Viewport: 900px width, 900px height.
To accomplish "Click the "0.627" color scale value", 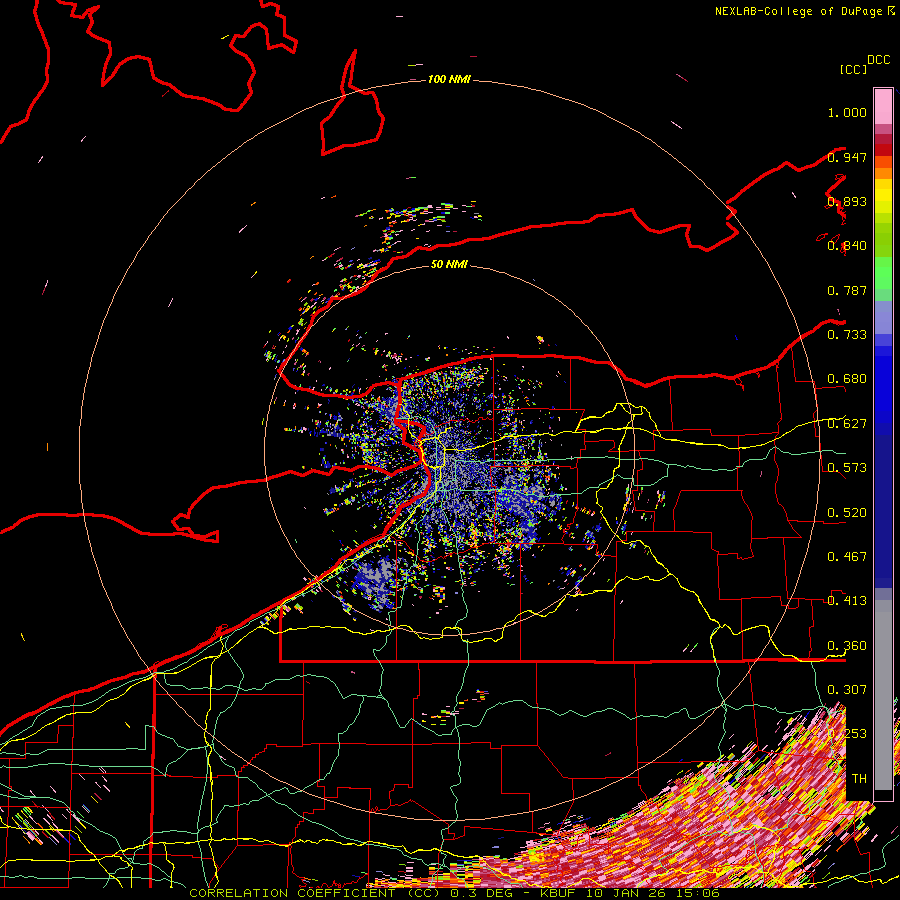I will [847, 424].
